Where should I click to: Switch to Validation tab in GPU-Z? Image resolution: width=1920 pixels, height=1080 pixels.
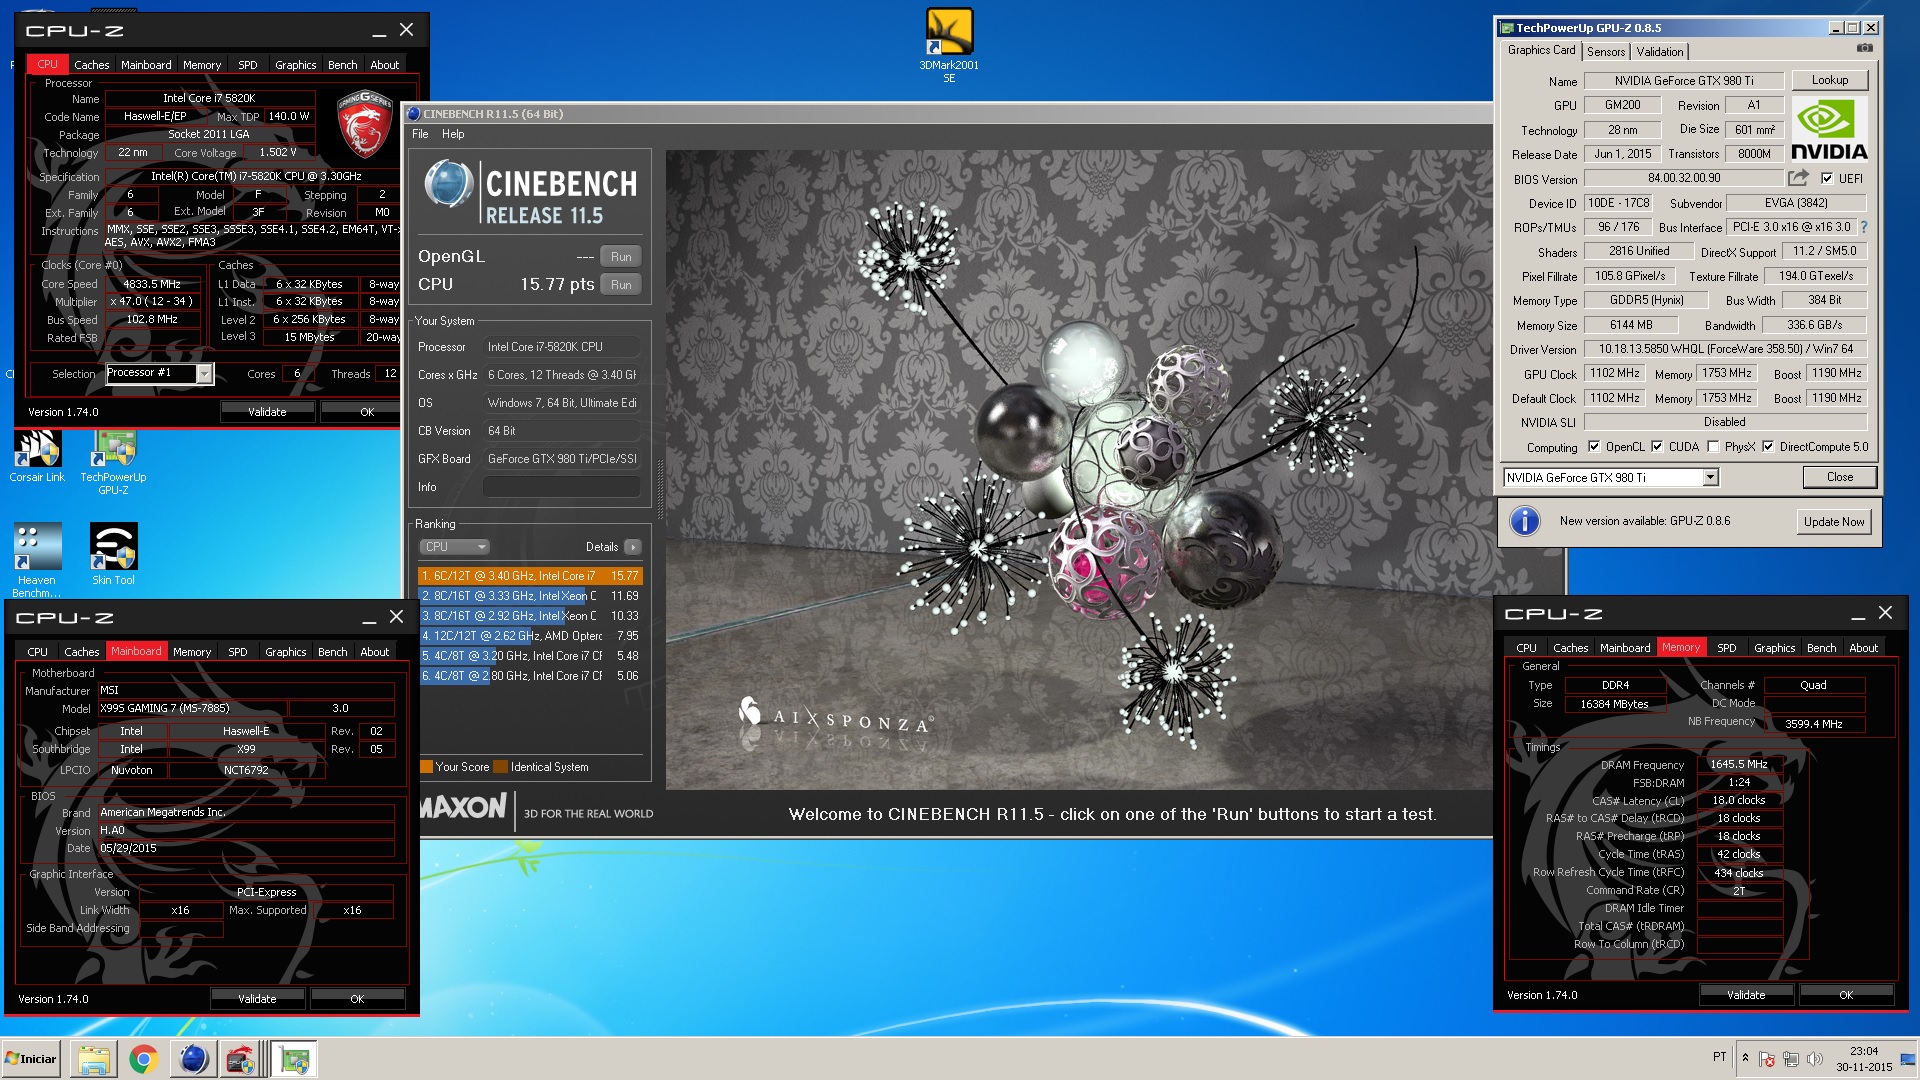1660,52
